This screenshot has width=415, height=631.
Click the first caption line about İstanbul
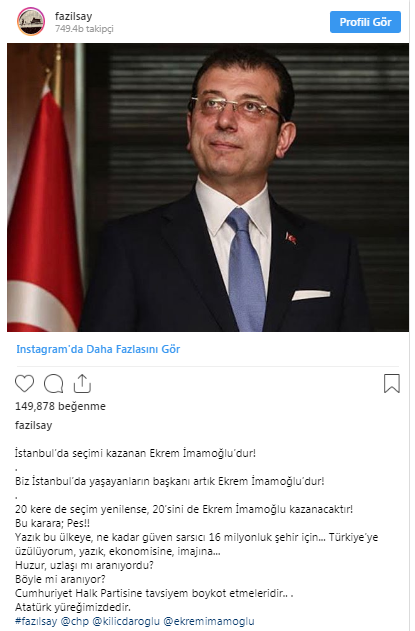pos(135,453)
